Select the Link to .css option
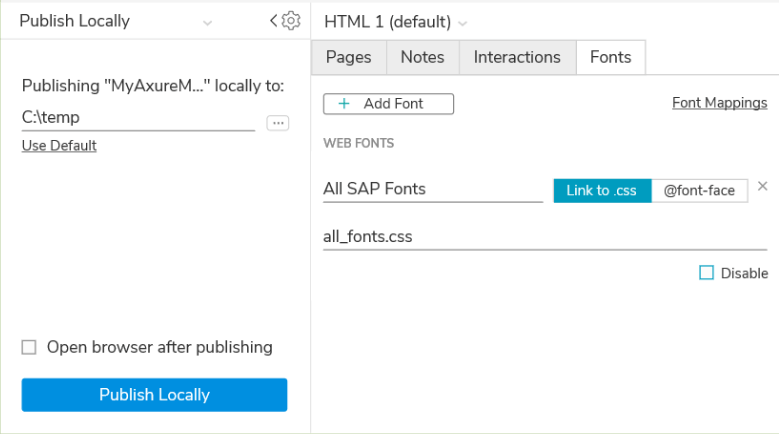Image resolution: width=779 pixels, height=434 pixels. pos(602,191)
